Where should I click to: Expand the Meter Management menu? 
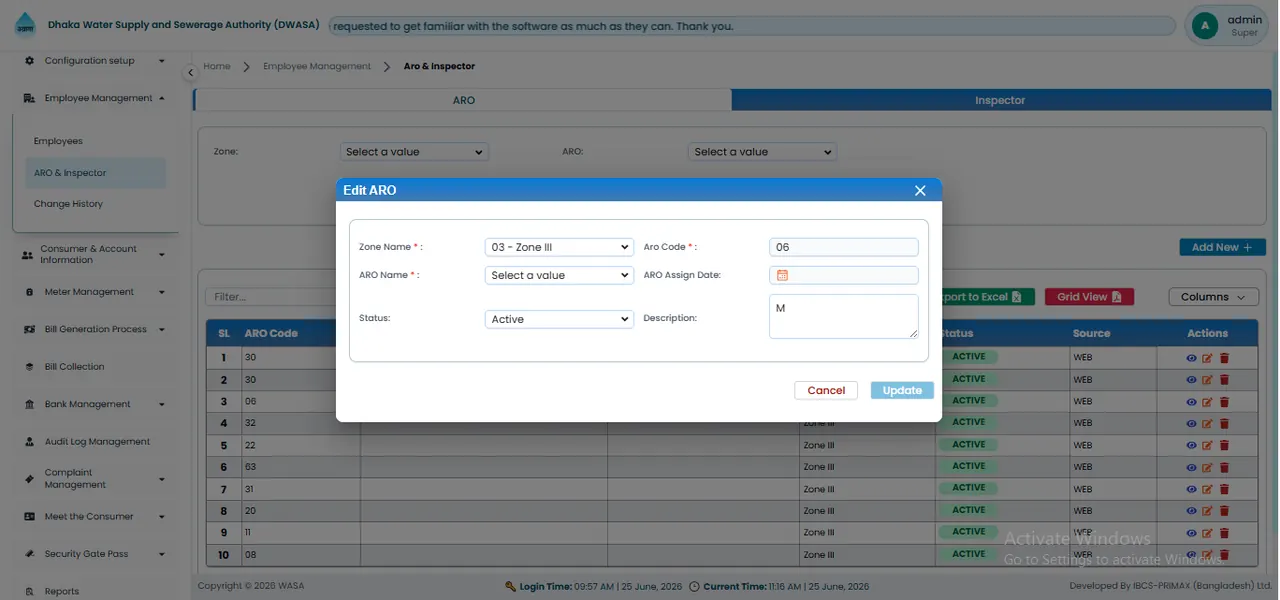[x=94, y=292]
